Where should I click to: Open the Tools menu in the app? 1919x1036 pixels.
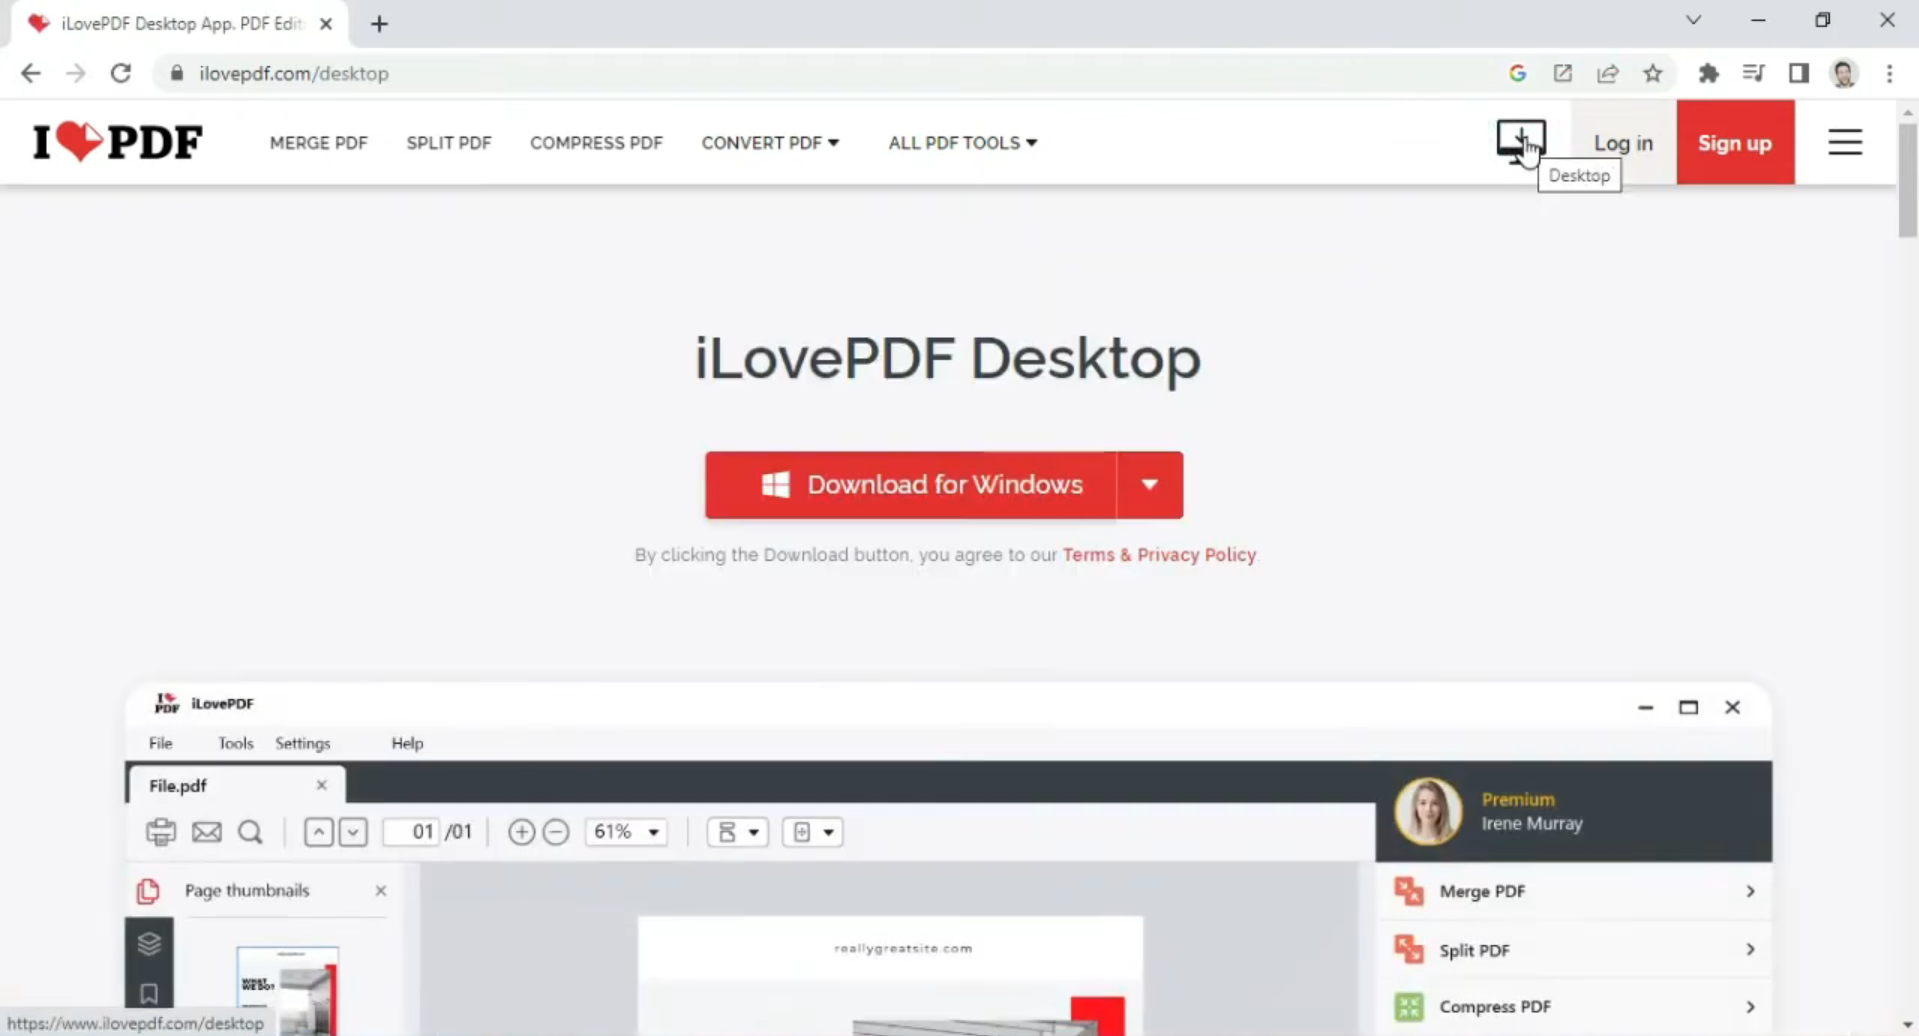(235, 743)
